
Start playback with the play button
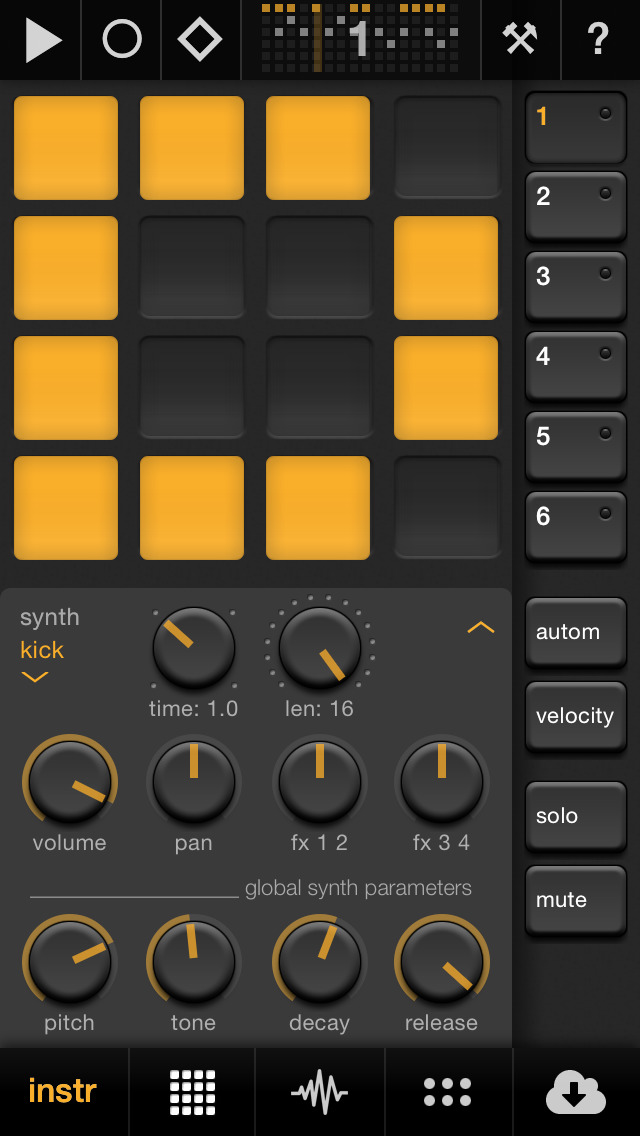[43, 39]
